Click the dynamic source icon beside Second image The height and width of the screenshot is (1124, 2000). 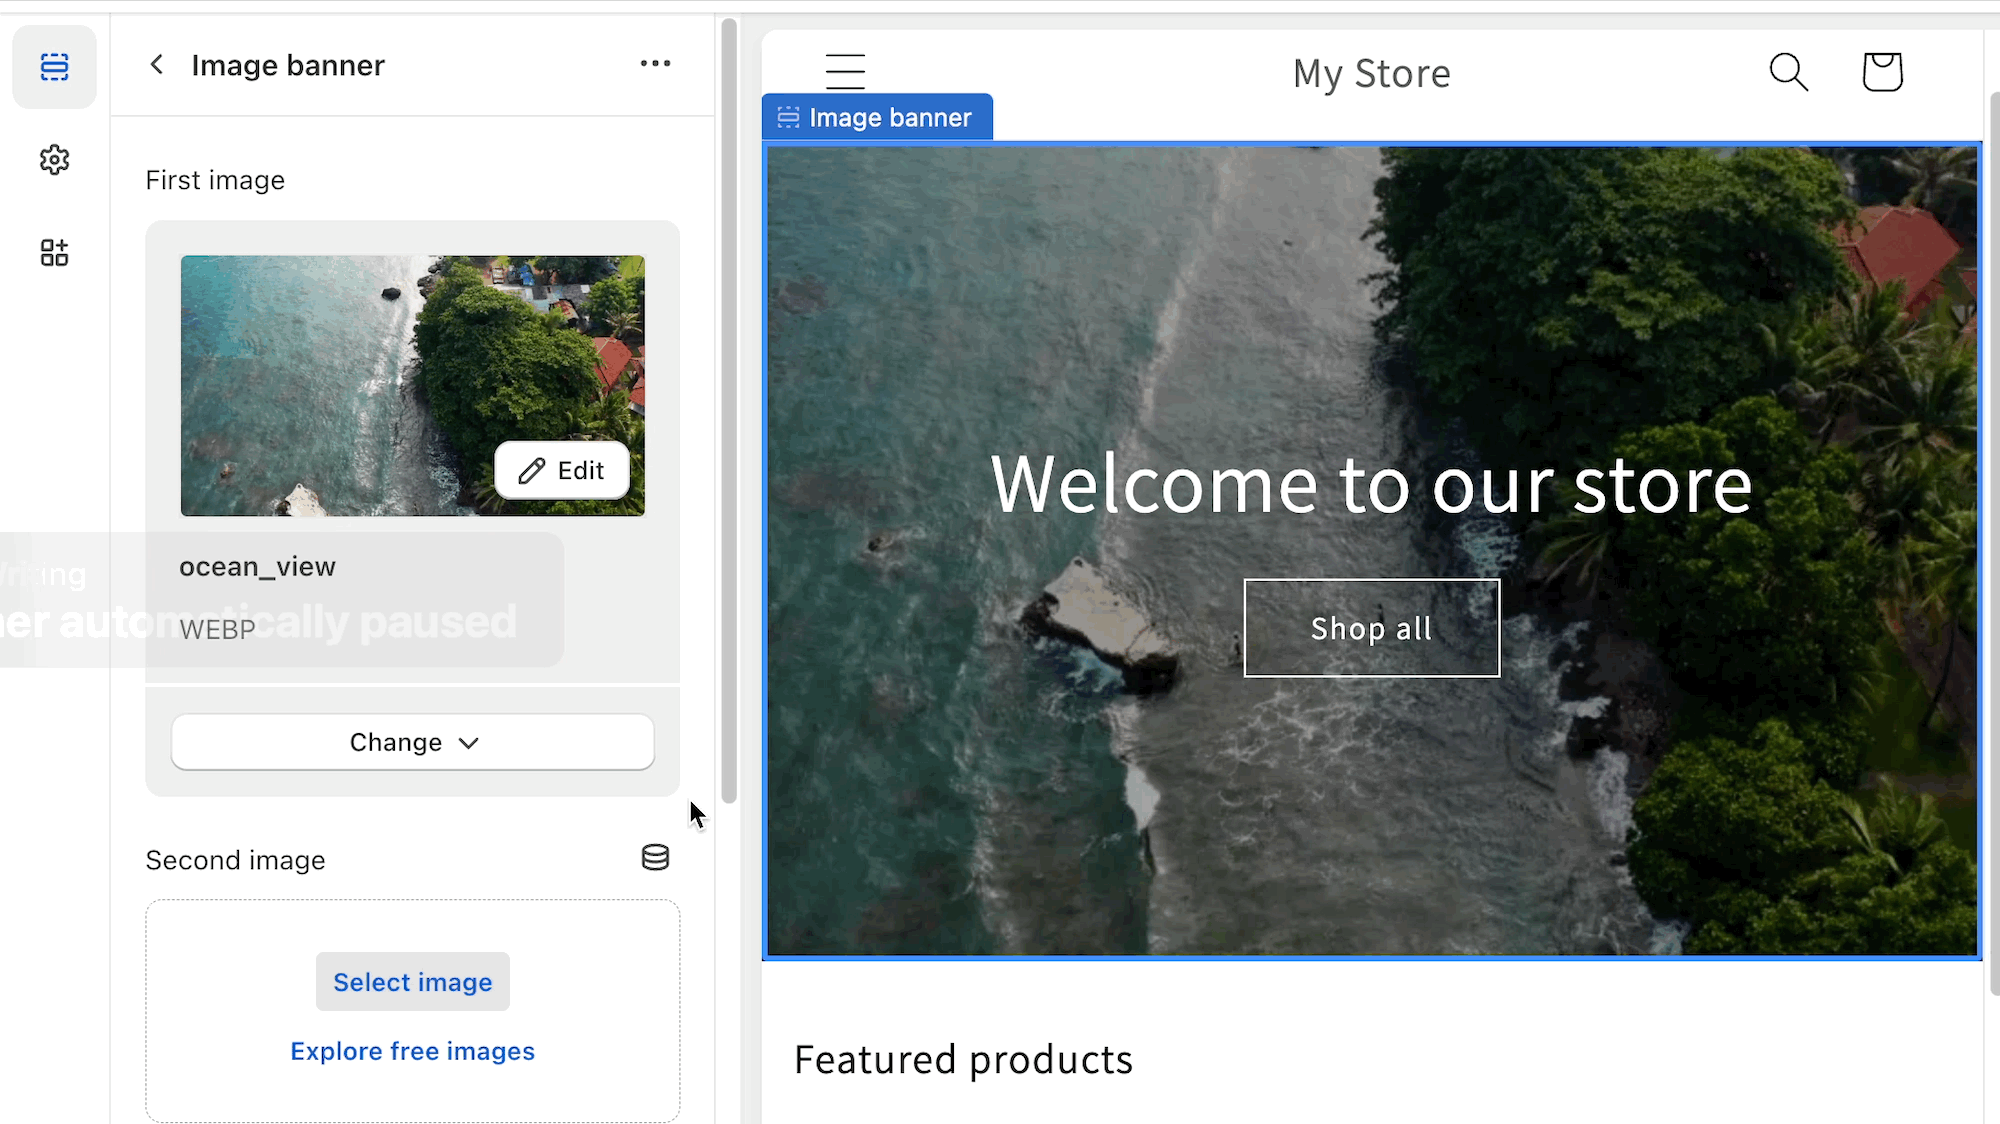tap(655, 857)
